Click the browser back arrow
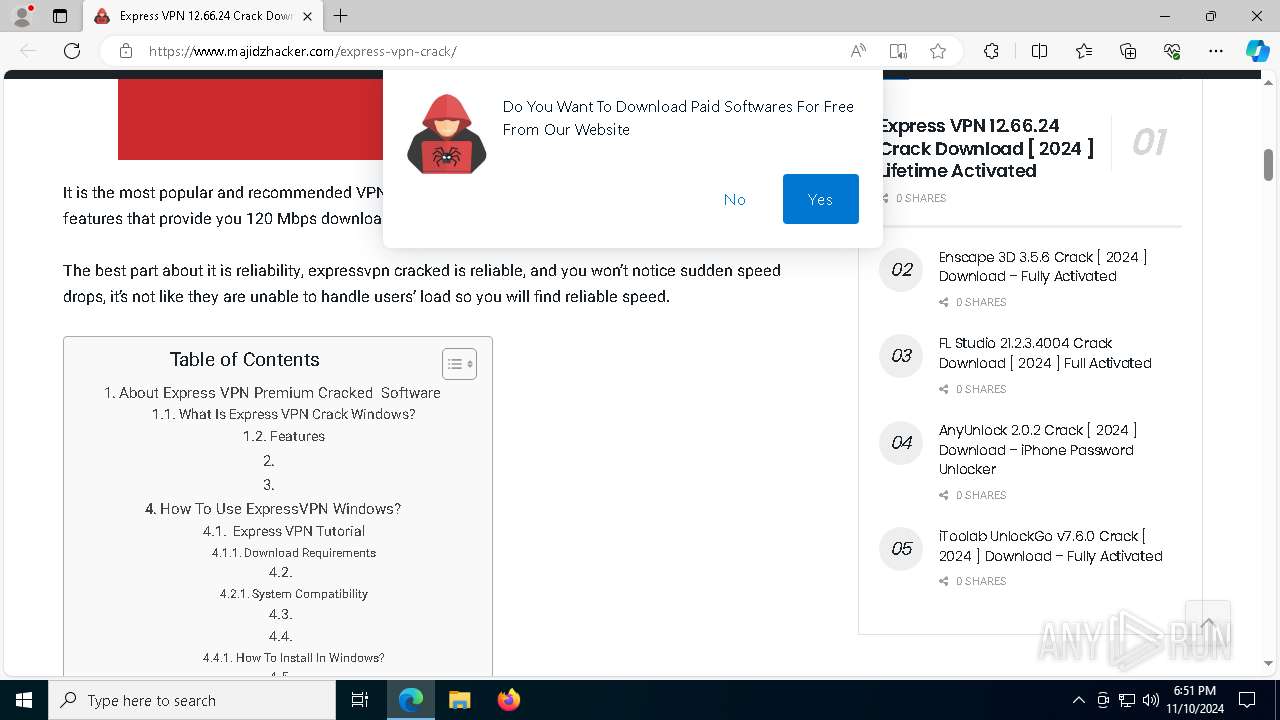This screenshot has height=720, width=1280. [x=28, y=51]
